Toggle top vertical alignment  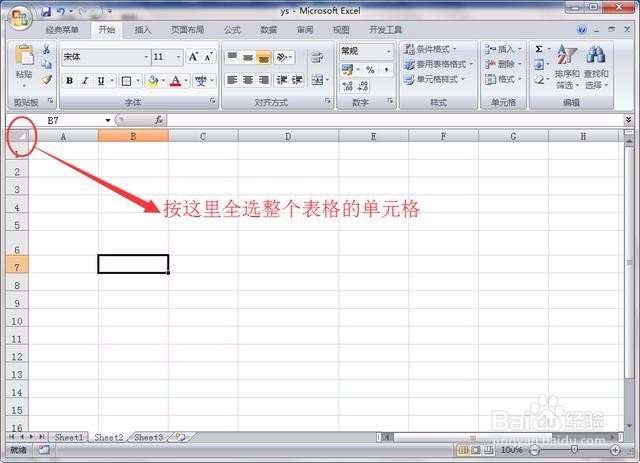pos(232,57)
